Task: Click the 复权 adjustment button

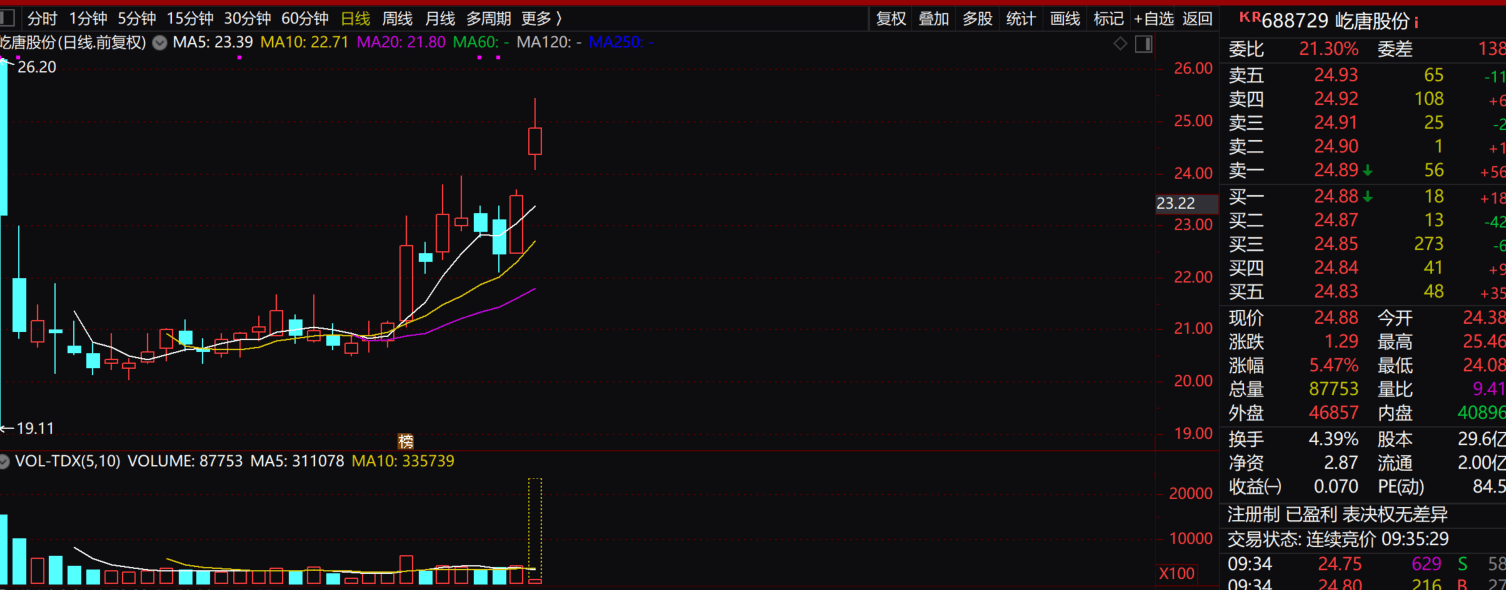Action: click(x=891, y=19)
